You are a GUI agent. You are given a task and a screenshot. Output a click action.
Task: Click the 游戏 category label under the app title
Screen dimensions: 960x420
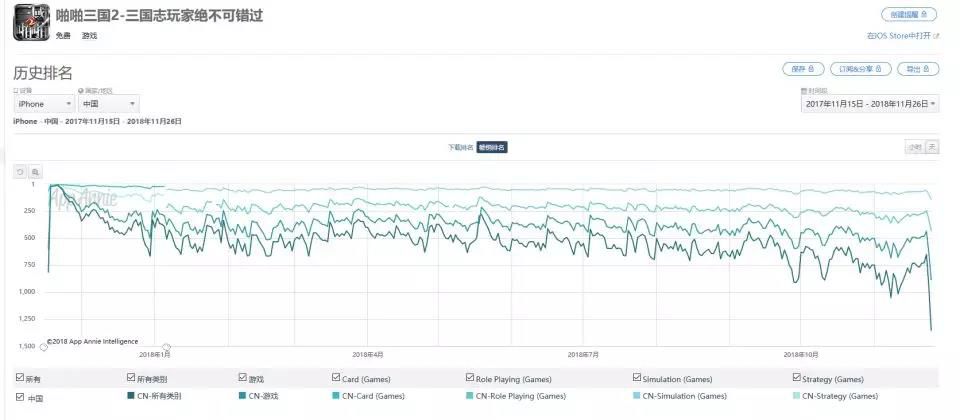[89, 36]
